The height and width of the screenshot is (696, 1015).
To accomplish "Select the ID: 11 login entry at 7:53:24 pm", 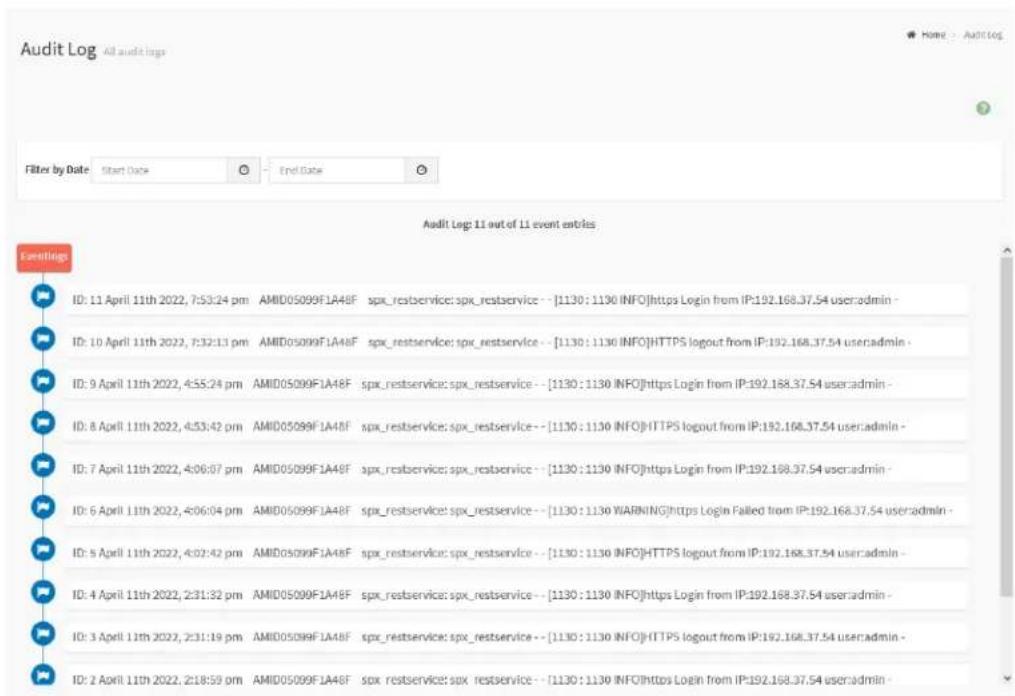I will tap(515, 300).
